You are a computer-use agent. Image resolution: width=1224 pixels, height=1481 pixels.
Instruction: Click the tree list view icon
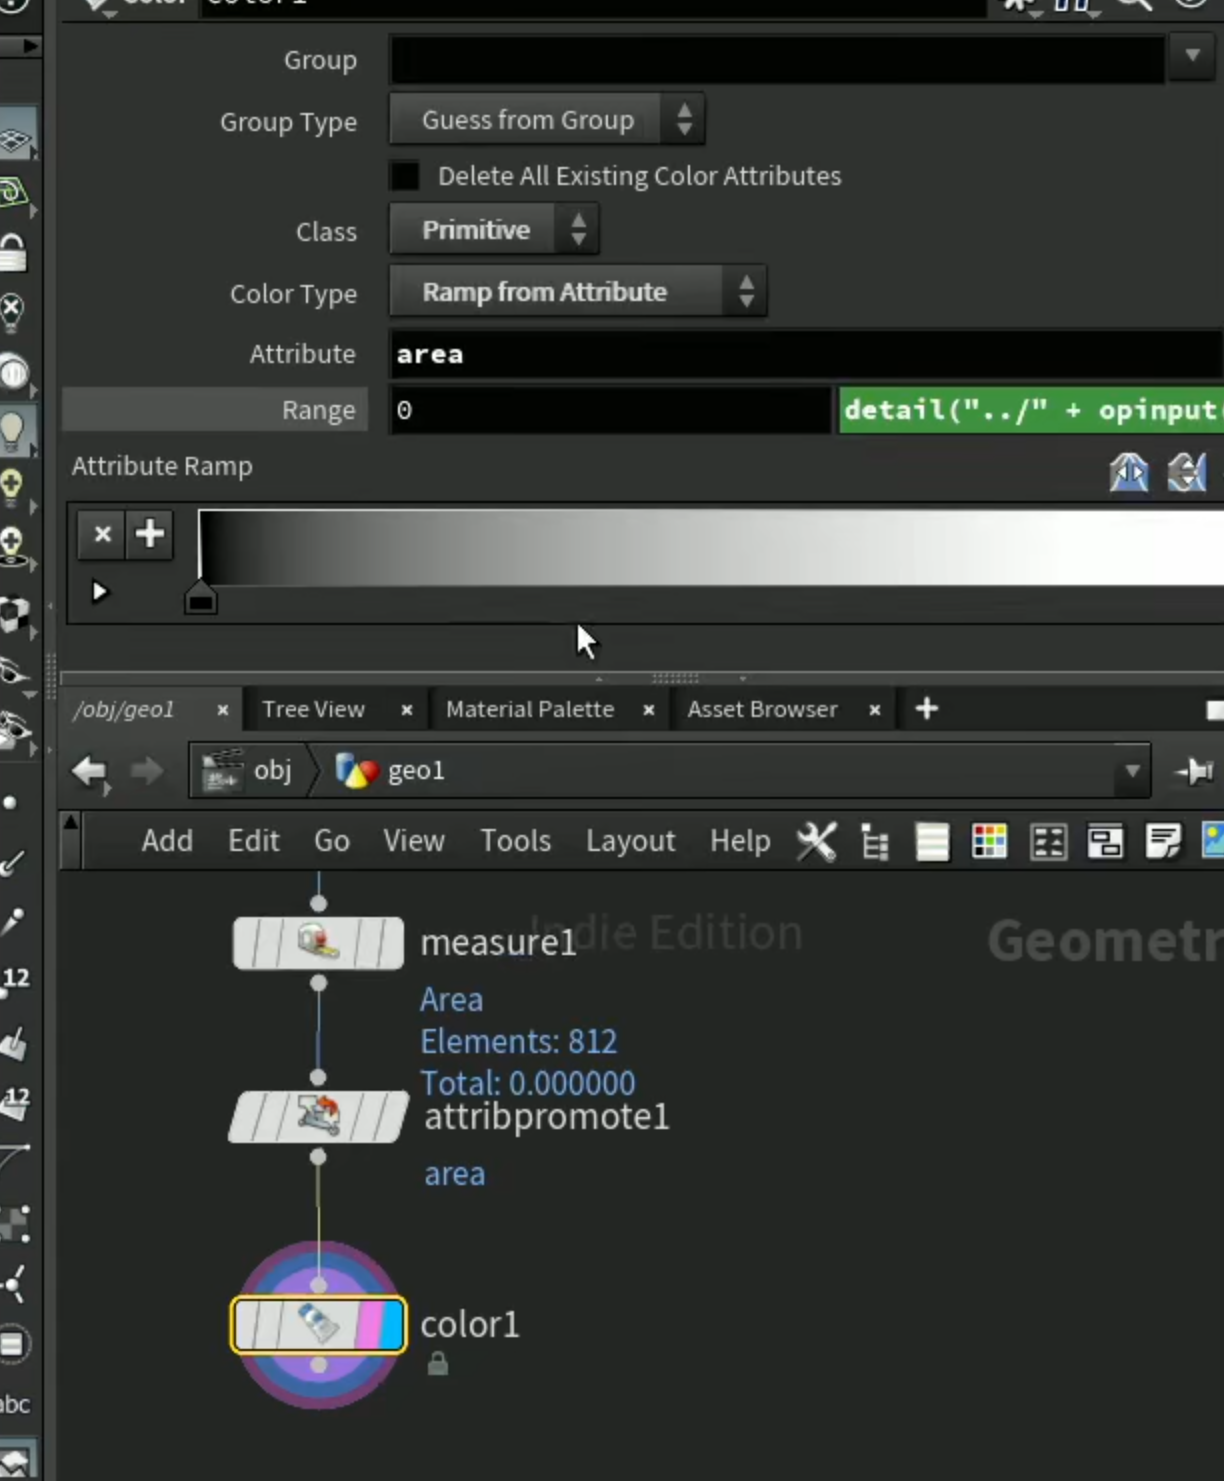click(874, 842)
